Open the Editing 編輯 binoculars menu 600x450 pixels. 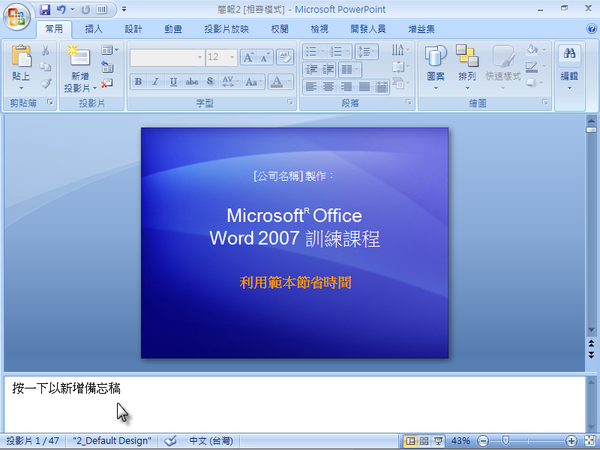tap(569, 67)
